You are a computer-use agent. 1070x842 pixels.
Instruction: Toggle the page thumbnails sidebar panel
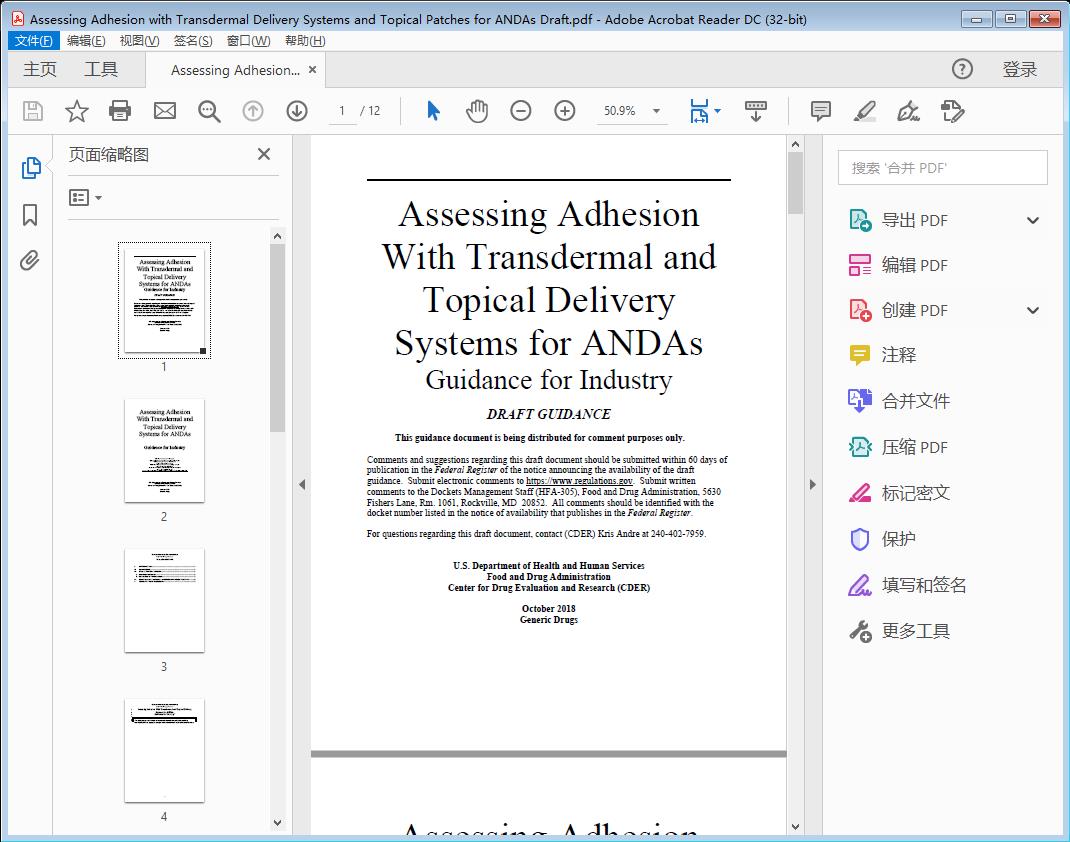point(30,168)
